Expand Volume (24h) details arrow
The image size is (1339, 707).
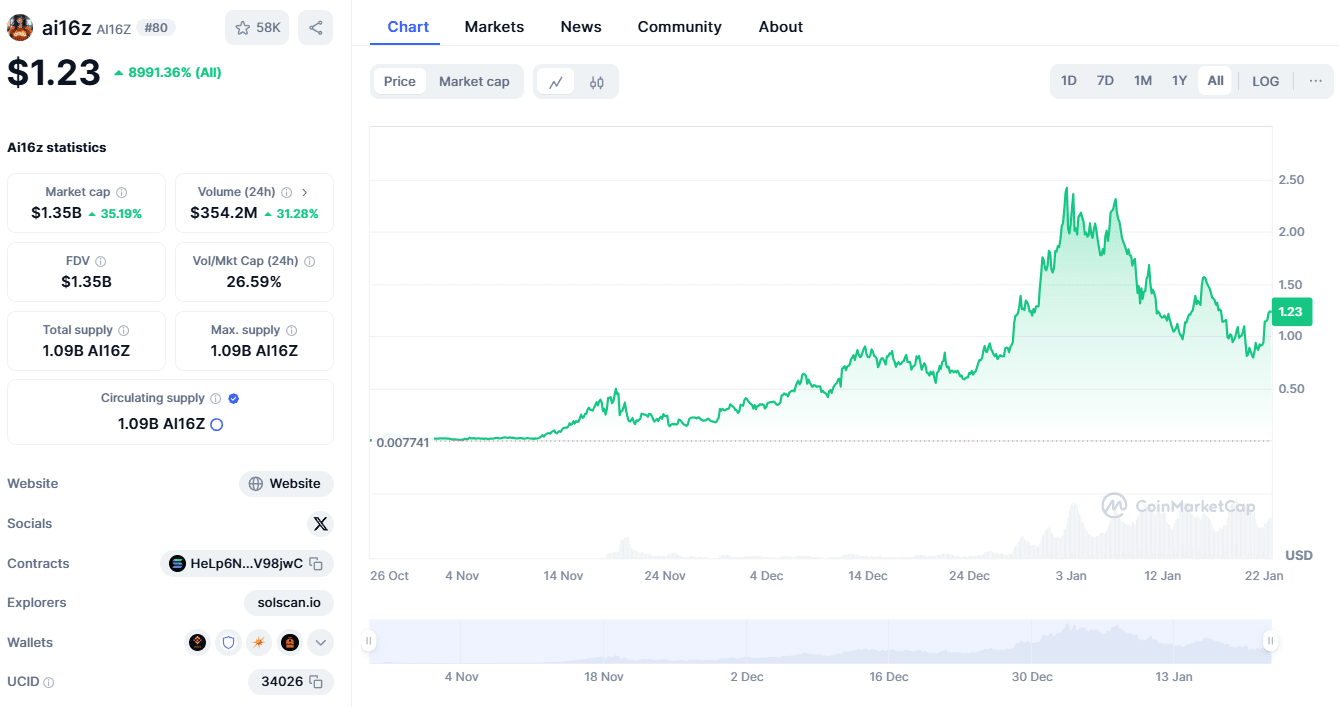tap(304, 192)
